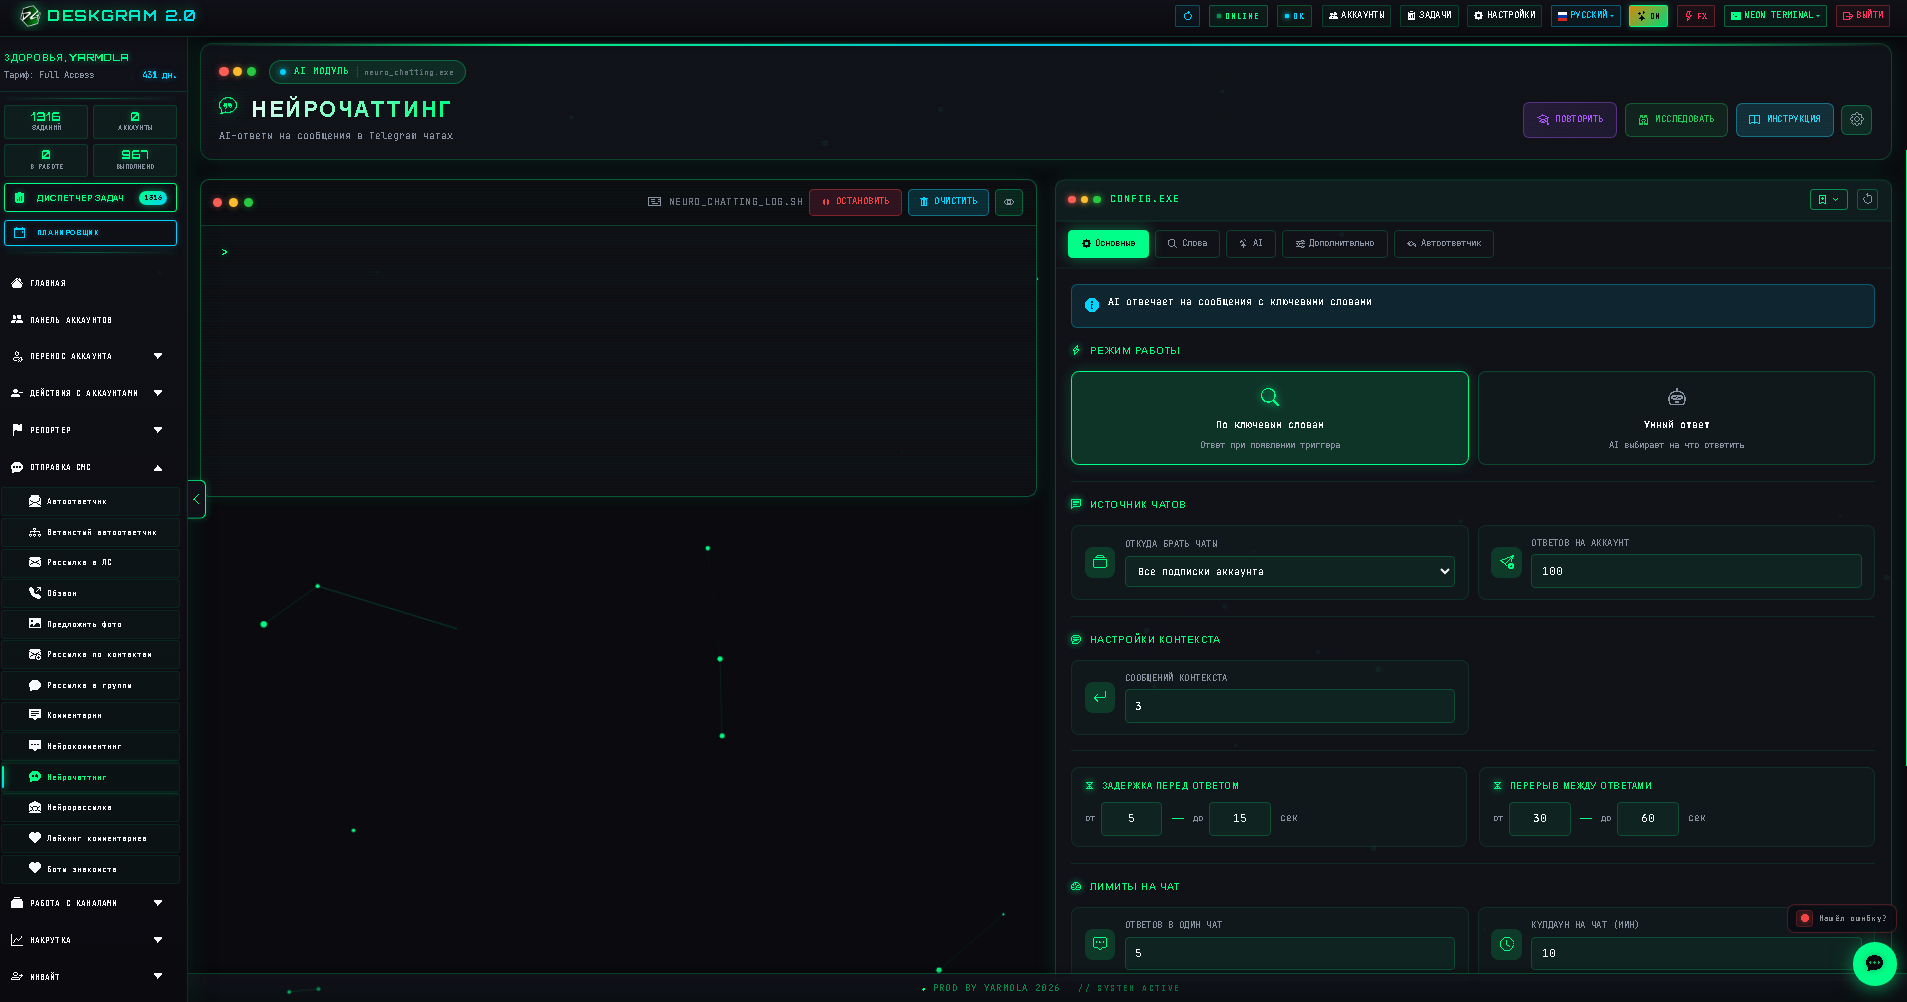Collapse the Отправка СМС sidebar section
Viewport: 1907px width, 1002px height.
pos(90,467)
